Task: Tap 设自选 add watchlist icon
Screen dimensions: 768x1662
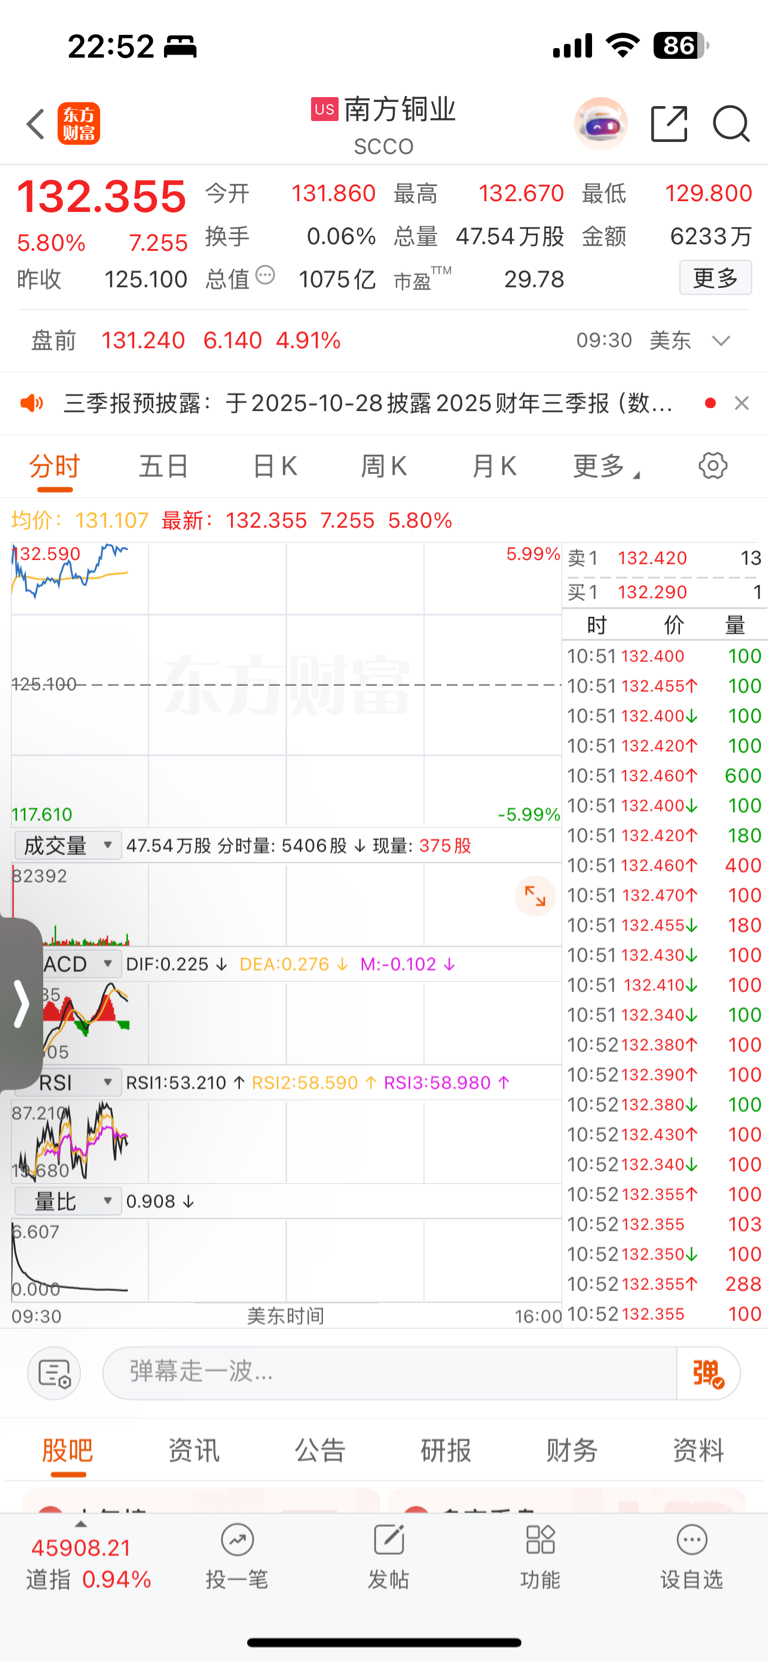Action: [692, 1540]
